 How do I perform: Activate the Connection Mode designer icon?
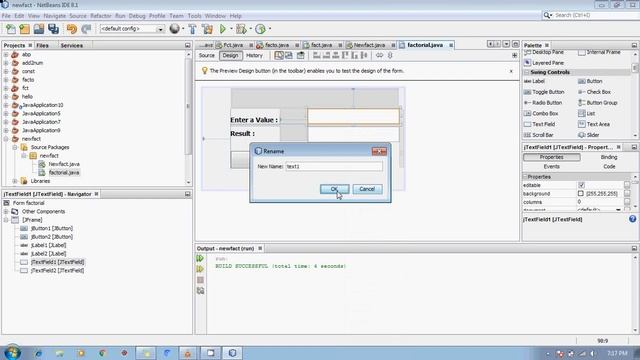tap(289, 55)
